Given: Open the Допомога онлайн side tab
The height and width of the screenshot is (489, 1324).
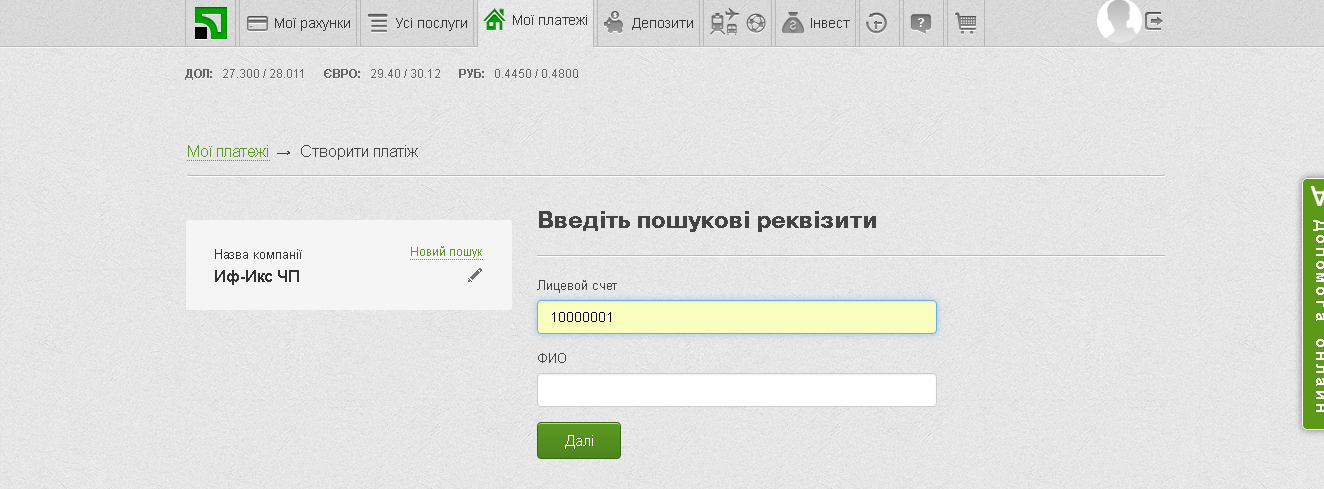Looking at the screenshot, I should point(1313,304).
